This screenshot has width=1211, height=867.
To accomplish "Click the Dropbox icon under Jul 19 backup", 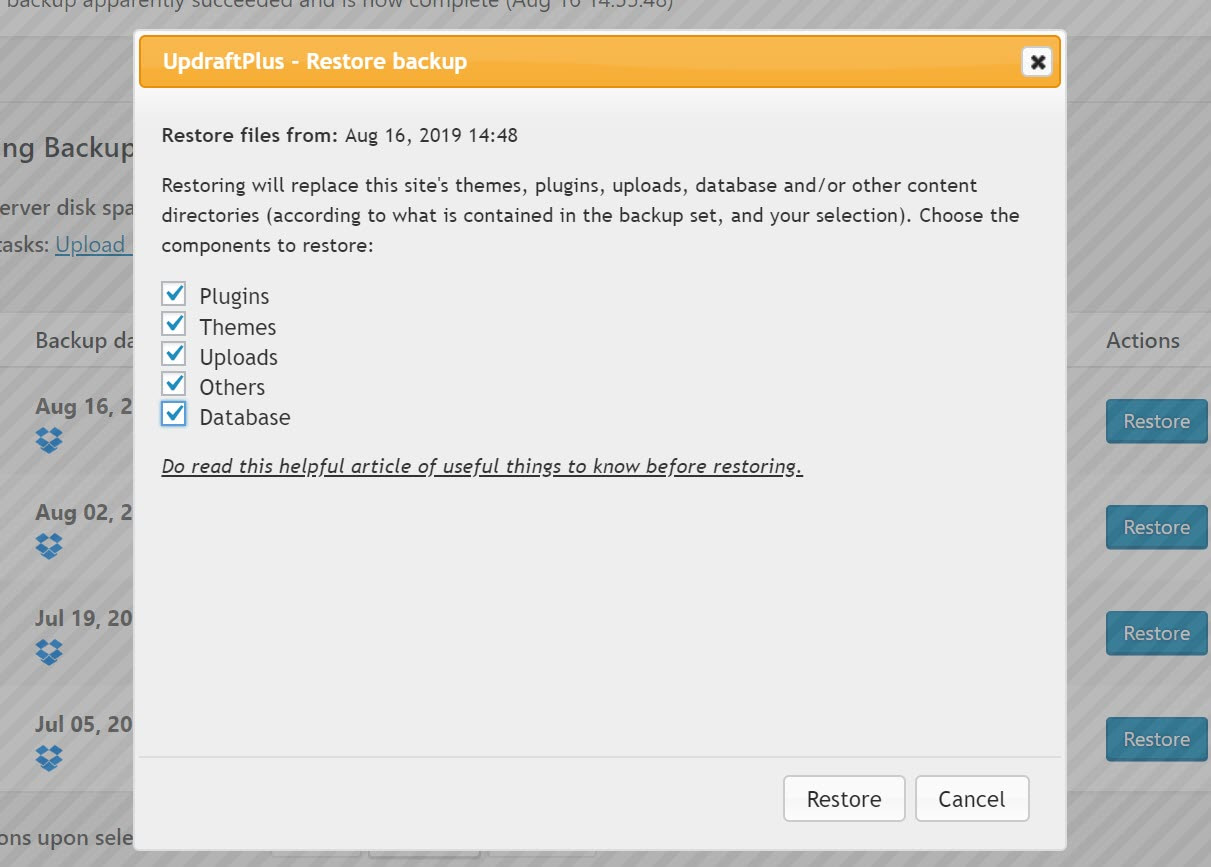I will 48,651.
